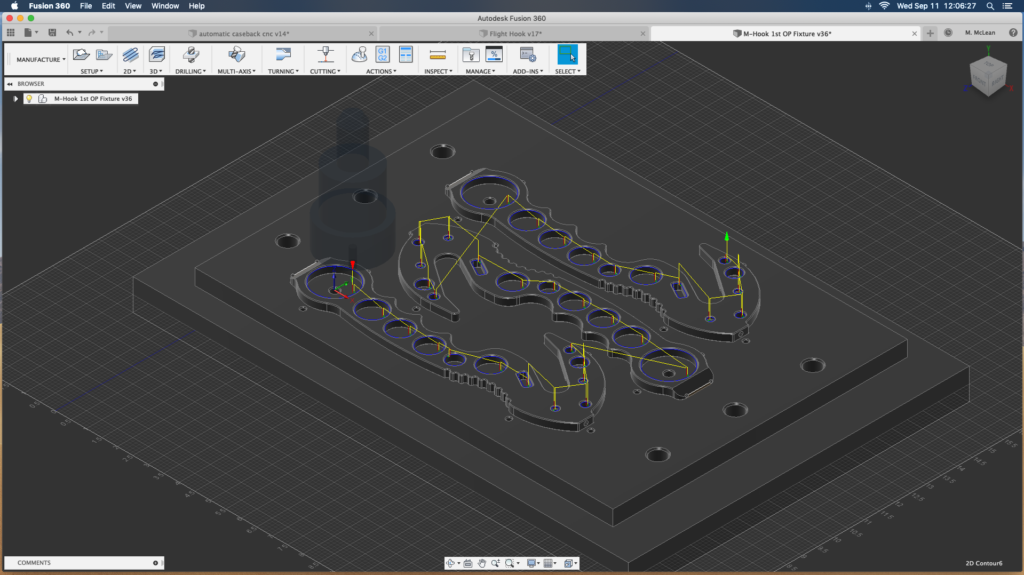Toggle lightbulb visibility of M-Hook 1st OP Fixture
Screen dimensions: 1024x575
click(29, 99)
